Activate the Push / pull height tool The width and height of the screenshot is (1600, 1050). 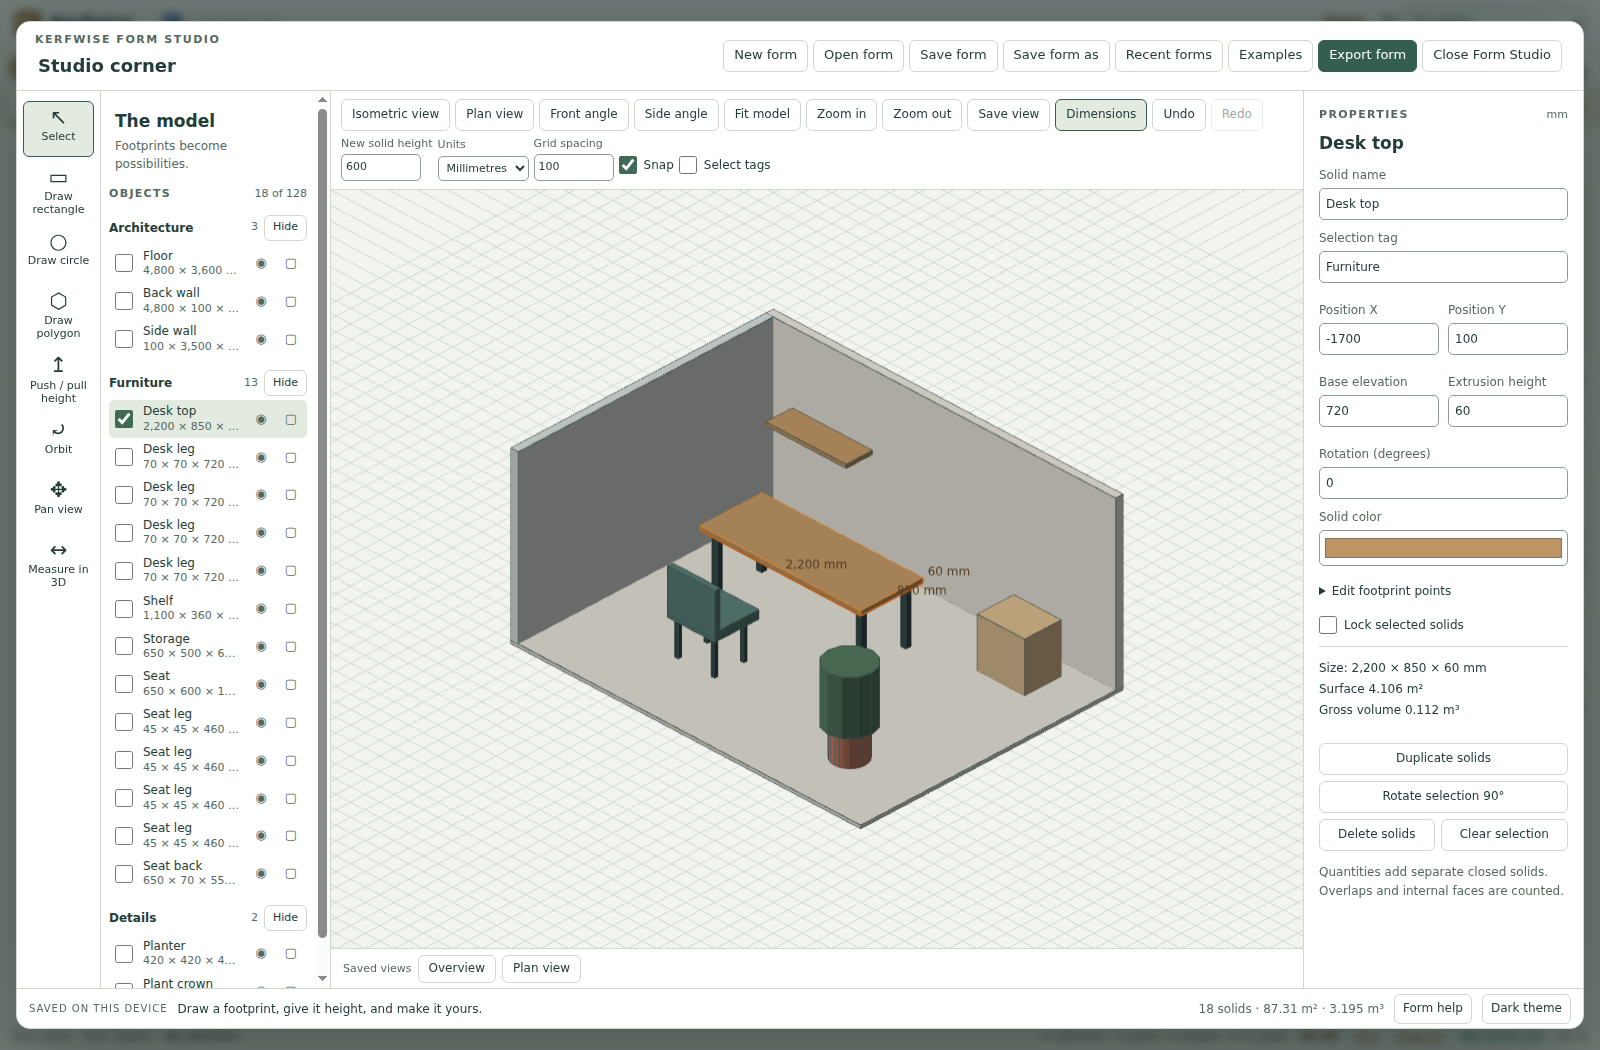[58, 380]
